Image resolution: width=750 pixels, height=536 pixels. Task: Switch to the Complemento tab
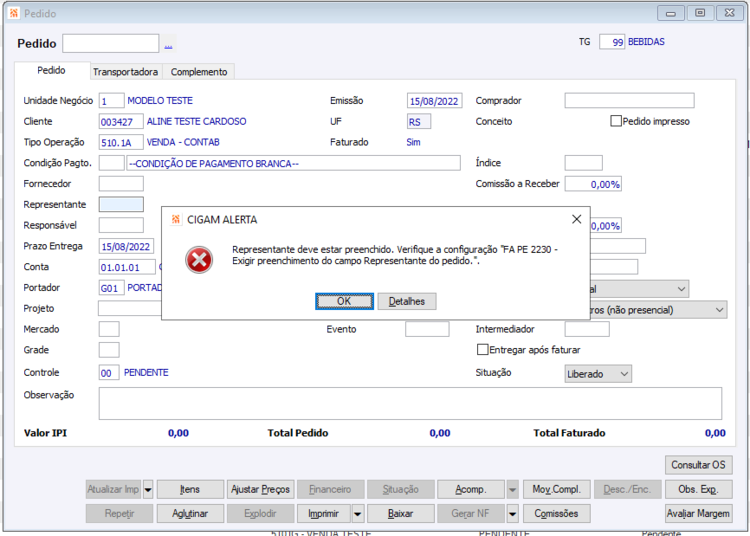(199, 72)
